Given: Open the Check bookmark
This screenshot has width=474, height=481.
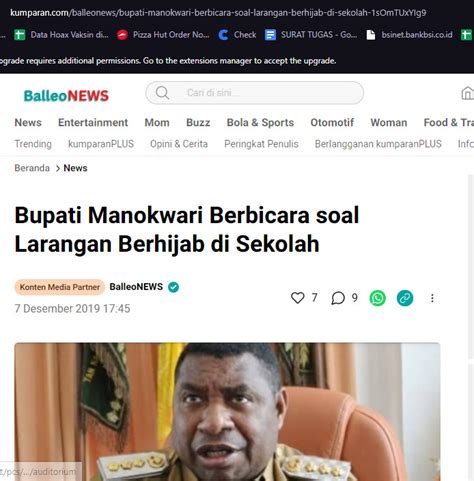Looking at the screenshot, I should click(237, 35).
